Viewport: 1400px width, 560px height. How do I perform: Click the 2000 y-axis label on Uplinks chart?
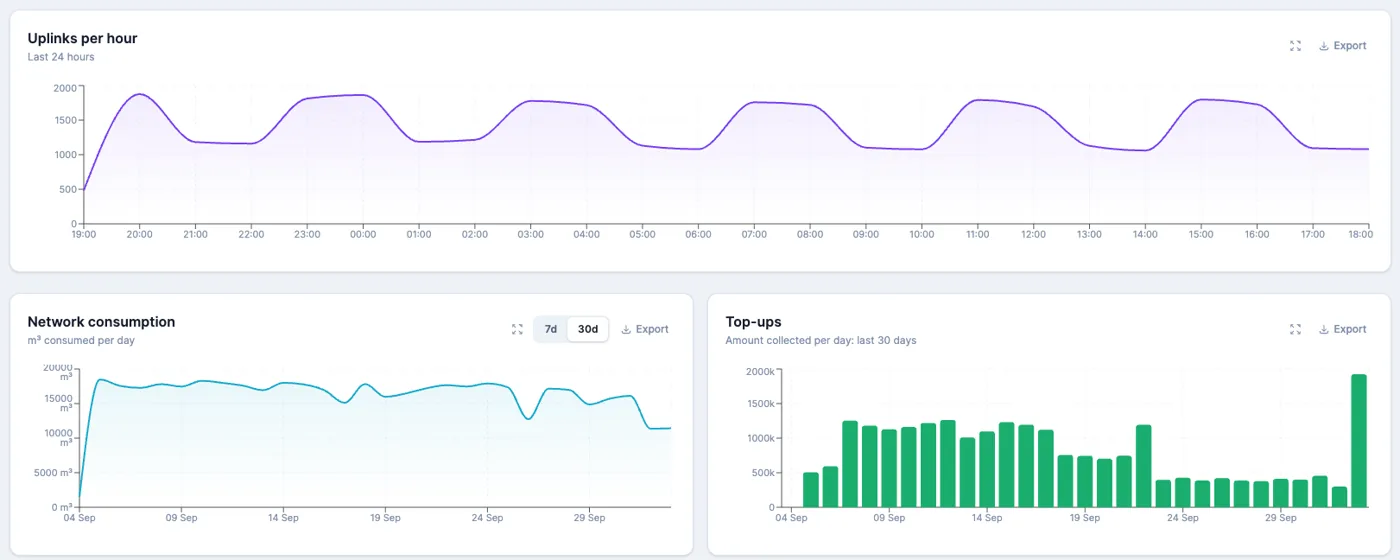(x=65, y=87)
